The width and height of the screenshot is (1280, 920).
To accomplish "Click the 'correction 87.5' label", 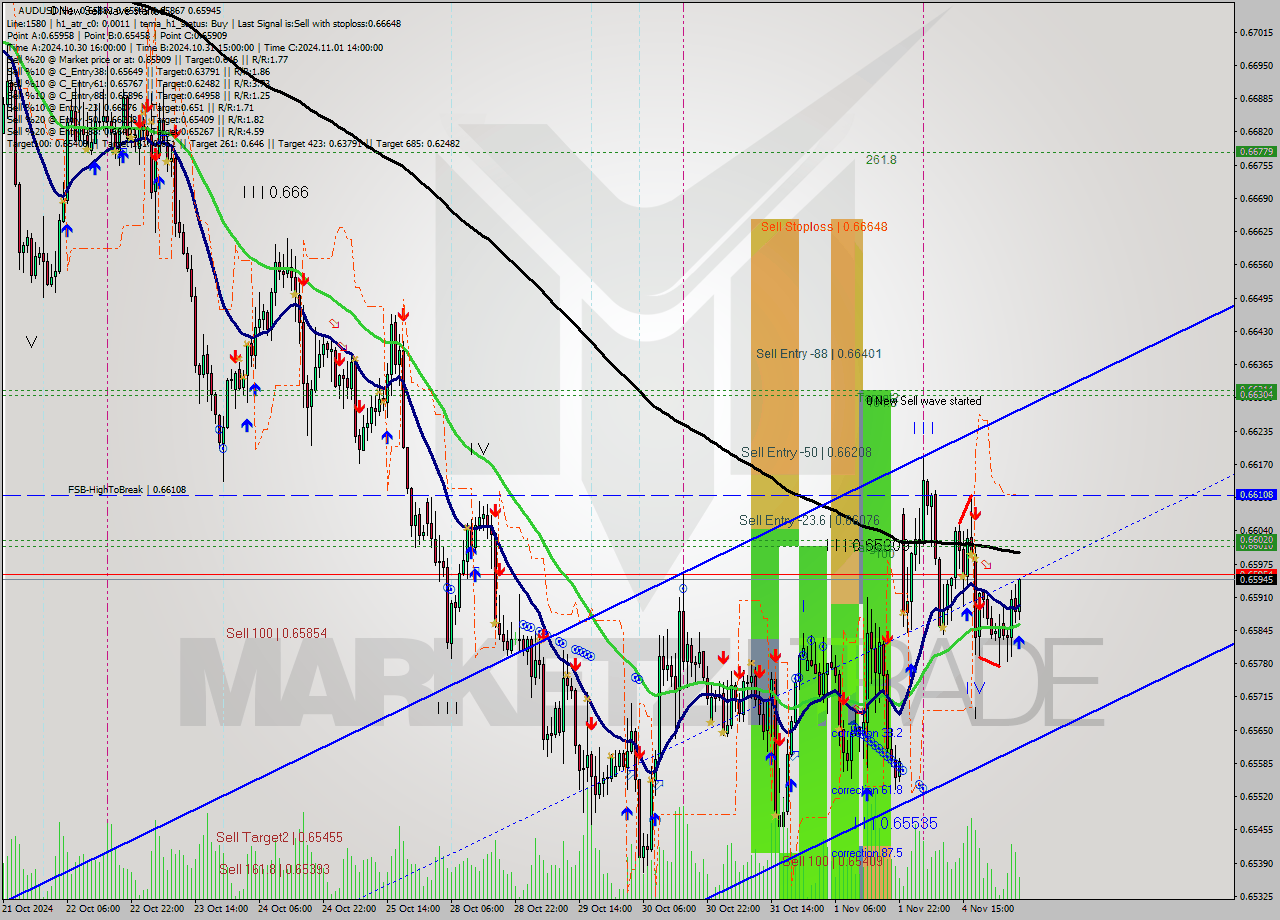I will click(x=867, y=853).
